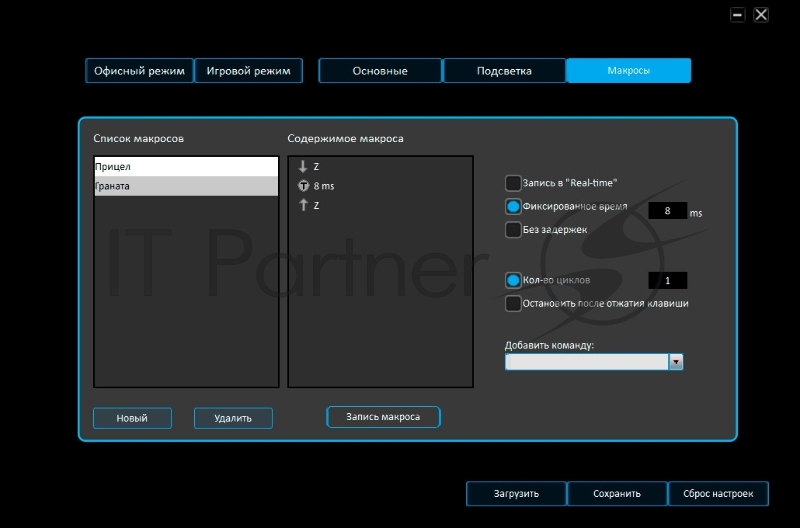Close the application with the X icon
Viewport: 800px width, 528px height.
point(762,15)
